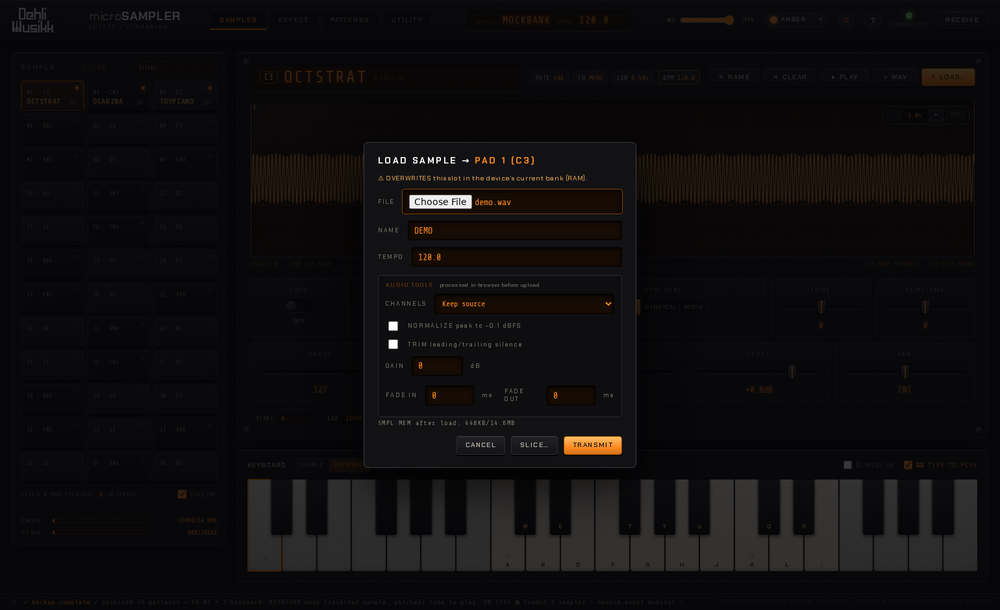This screenshot has height=610, width=1000.
Task: Click the RECEIVE button
Action: (x=962, y=20)
